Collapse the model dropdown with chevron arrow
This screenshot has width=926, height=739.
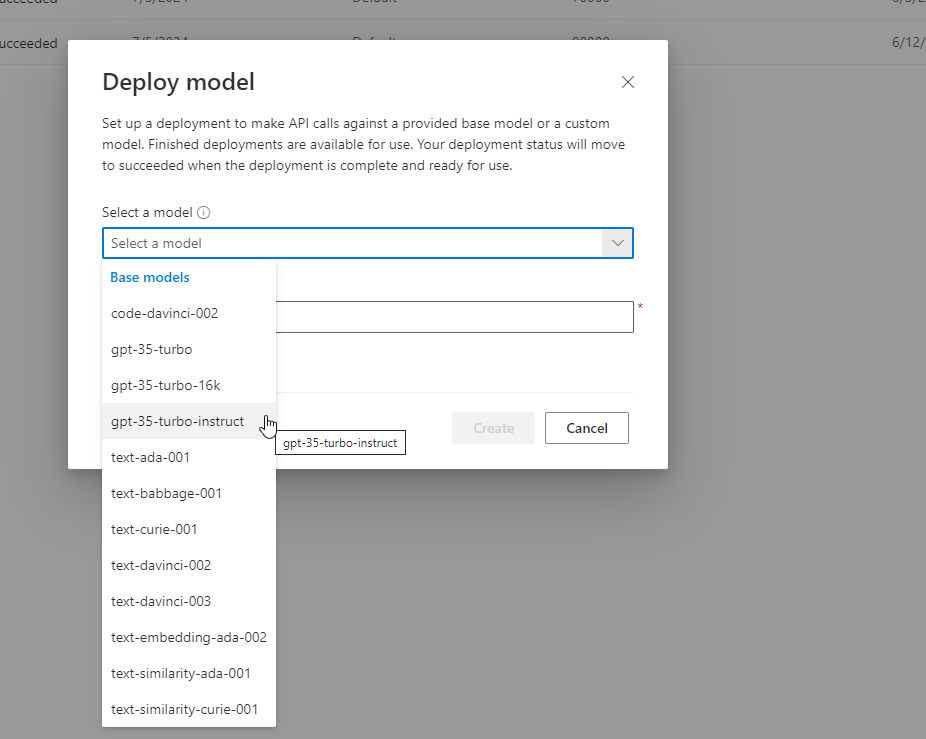point(617,243)
